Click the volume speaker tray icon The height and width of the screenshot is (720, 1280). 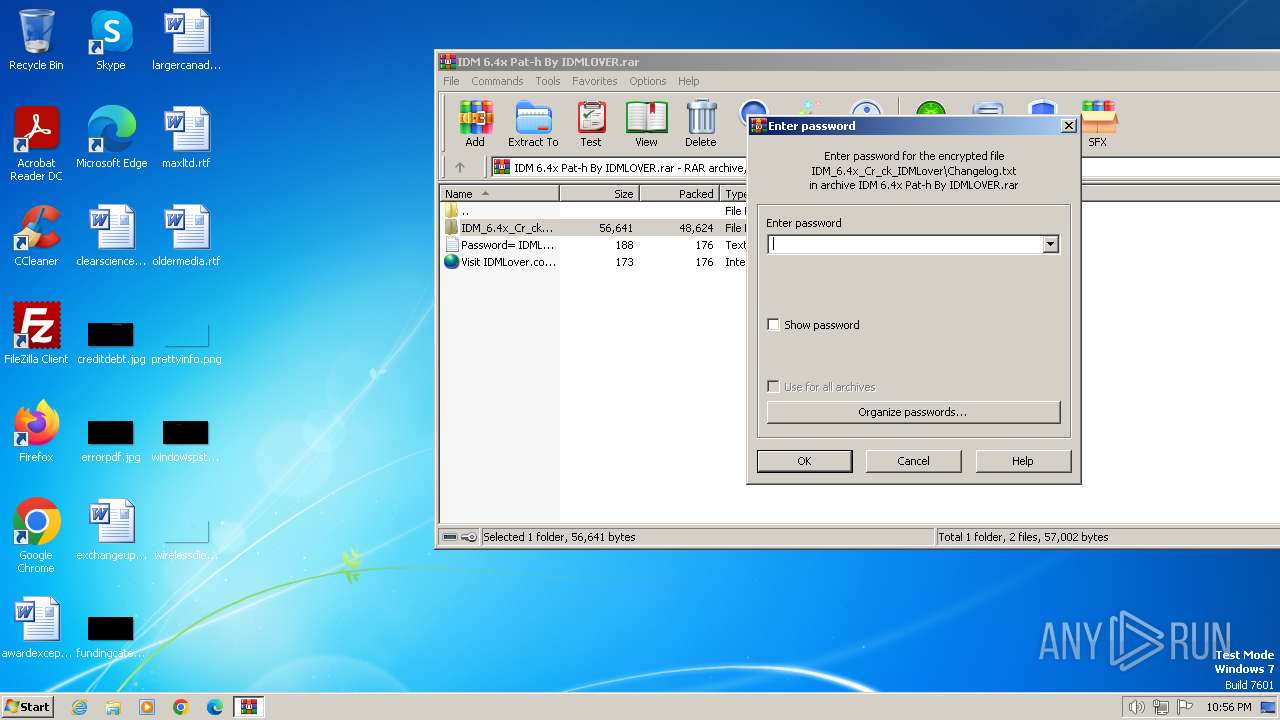[x=1136, y=707]
